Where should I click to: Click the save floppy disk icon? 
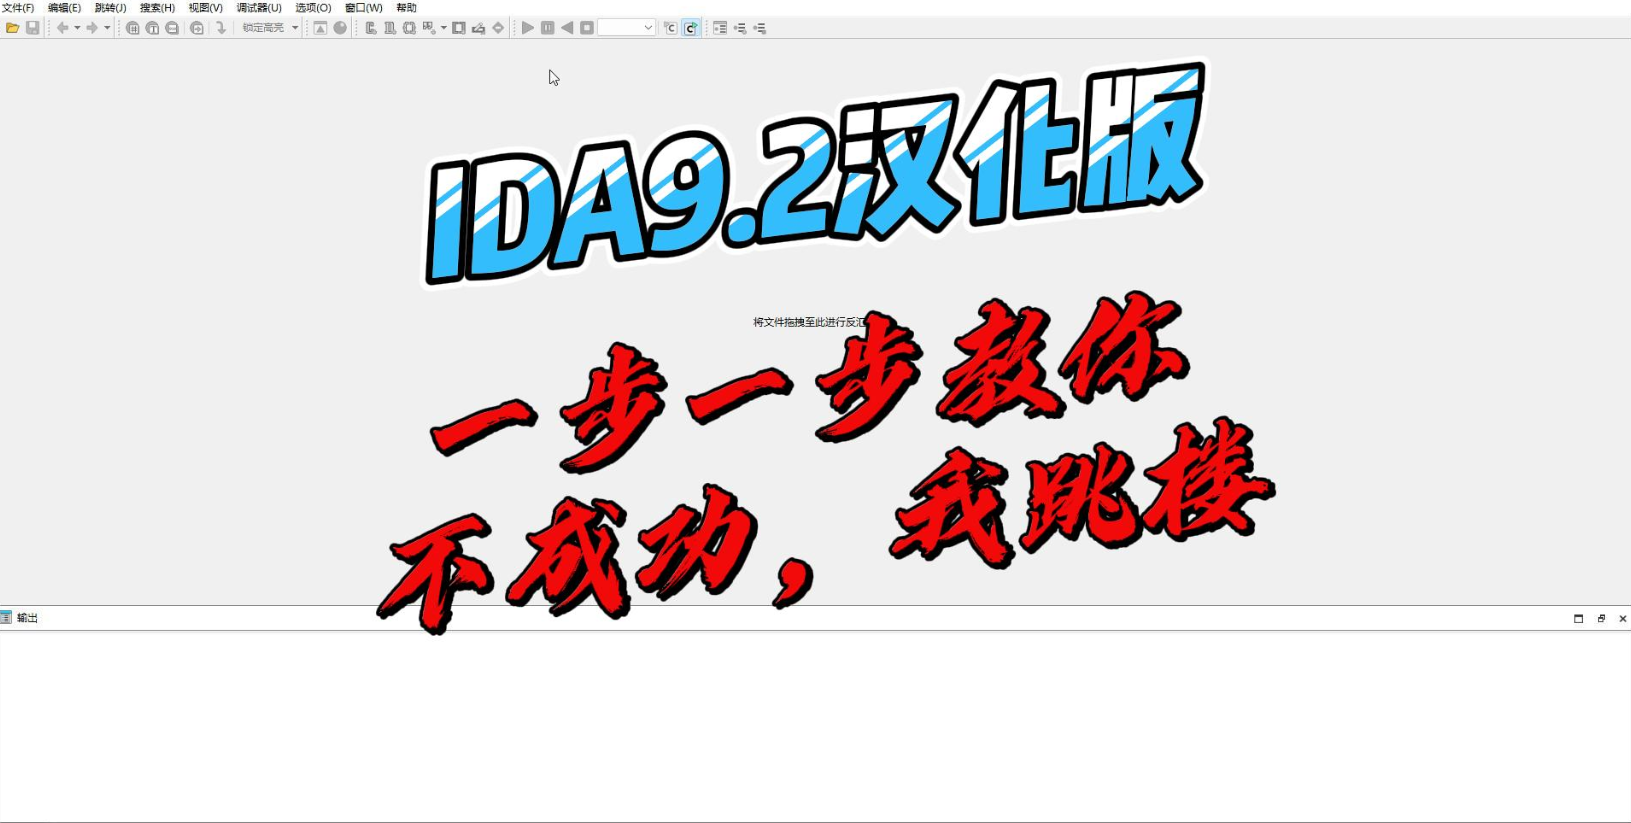[x=32, y=28]
